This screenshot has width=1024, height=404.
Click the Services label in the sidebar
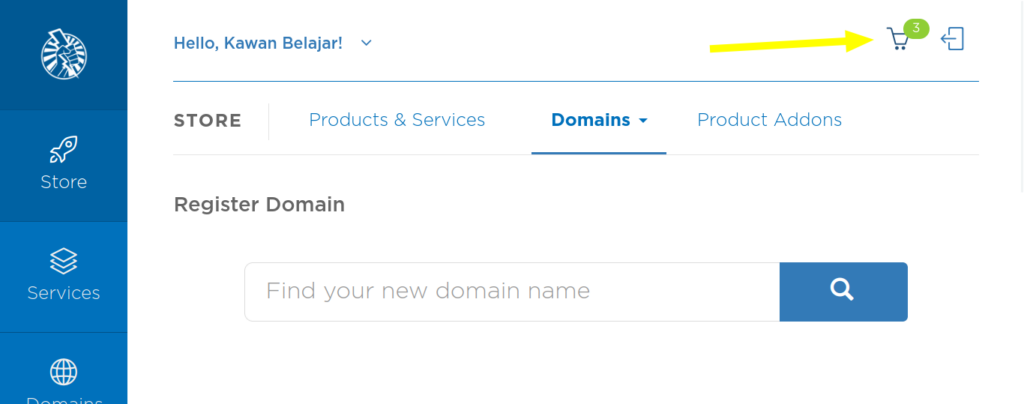coord(64,293)
